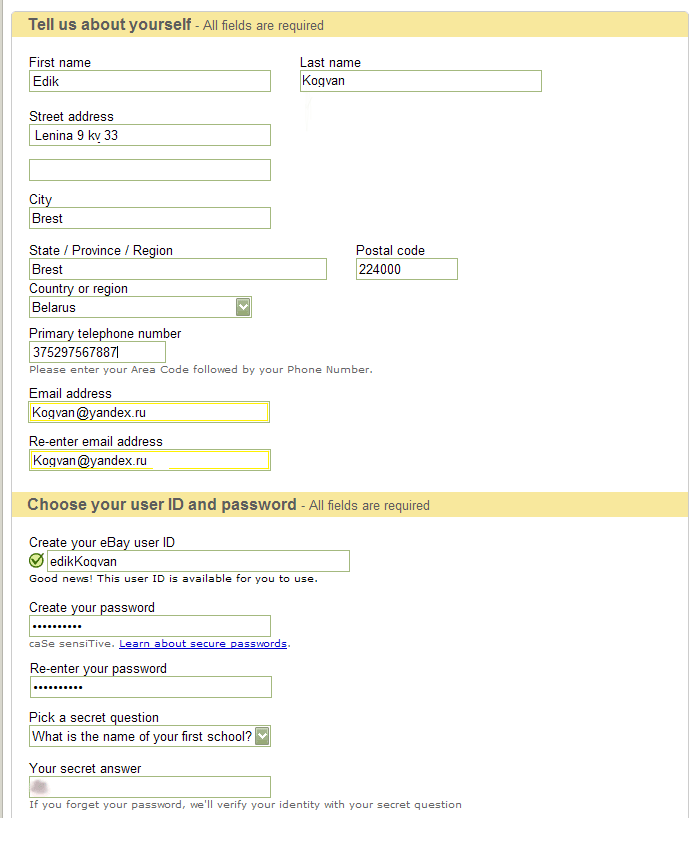Open the Country or region dropdown
The height and width of the screenshot is (856, 696).
[243, 307]
